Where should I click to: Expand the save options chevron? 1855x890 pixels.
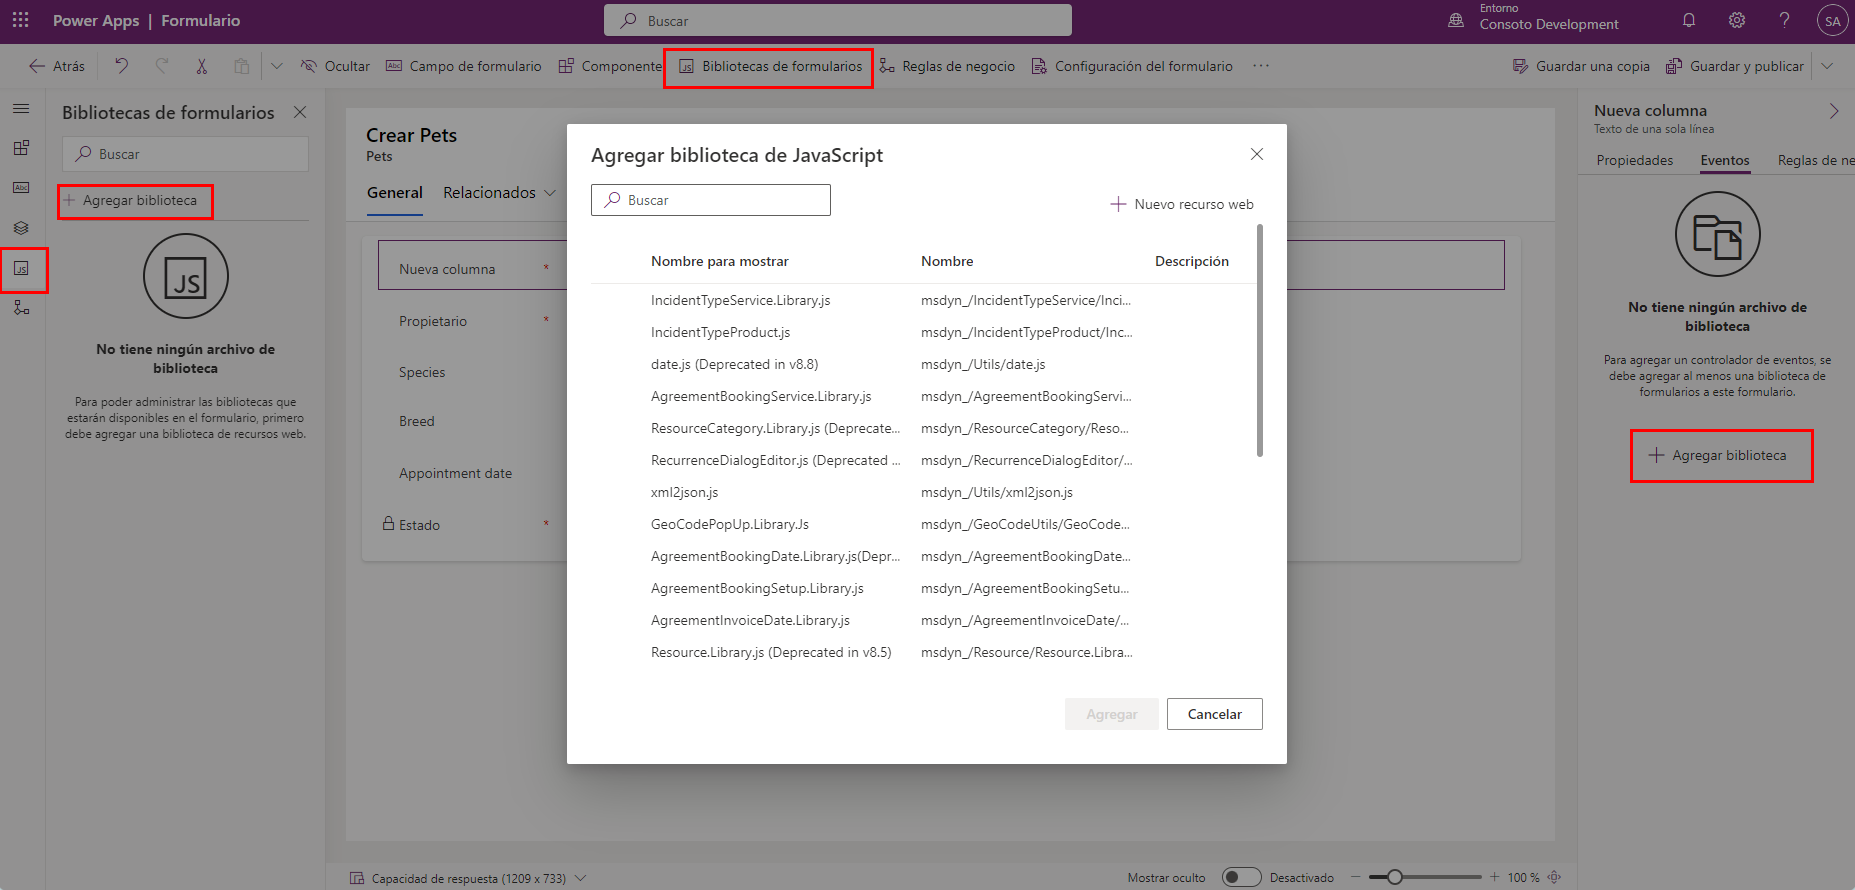(1827, 66)
